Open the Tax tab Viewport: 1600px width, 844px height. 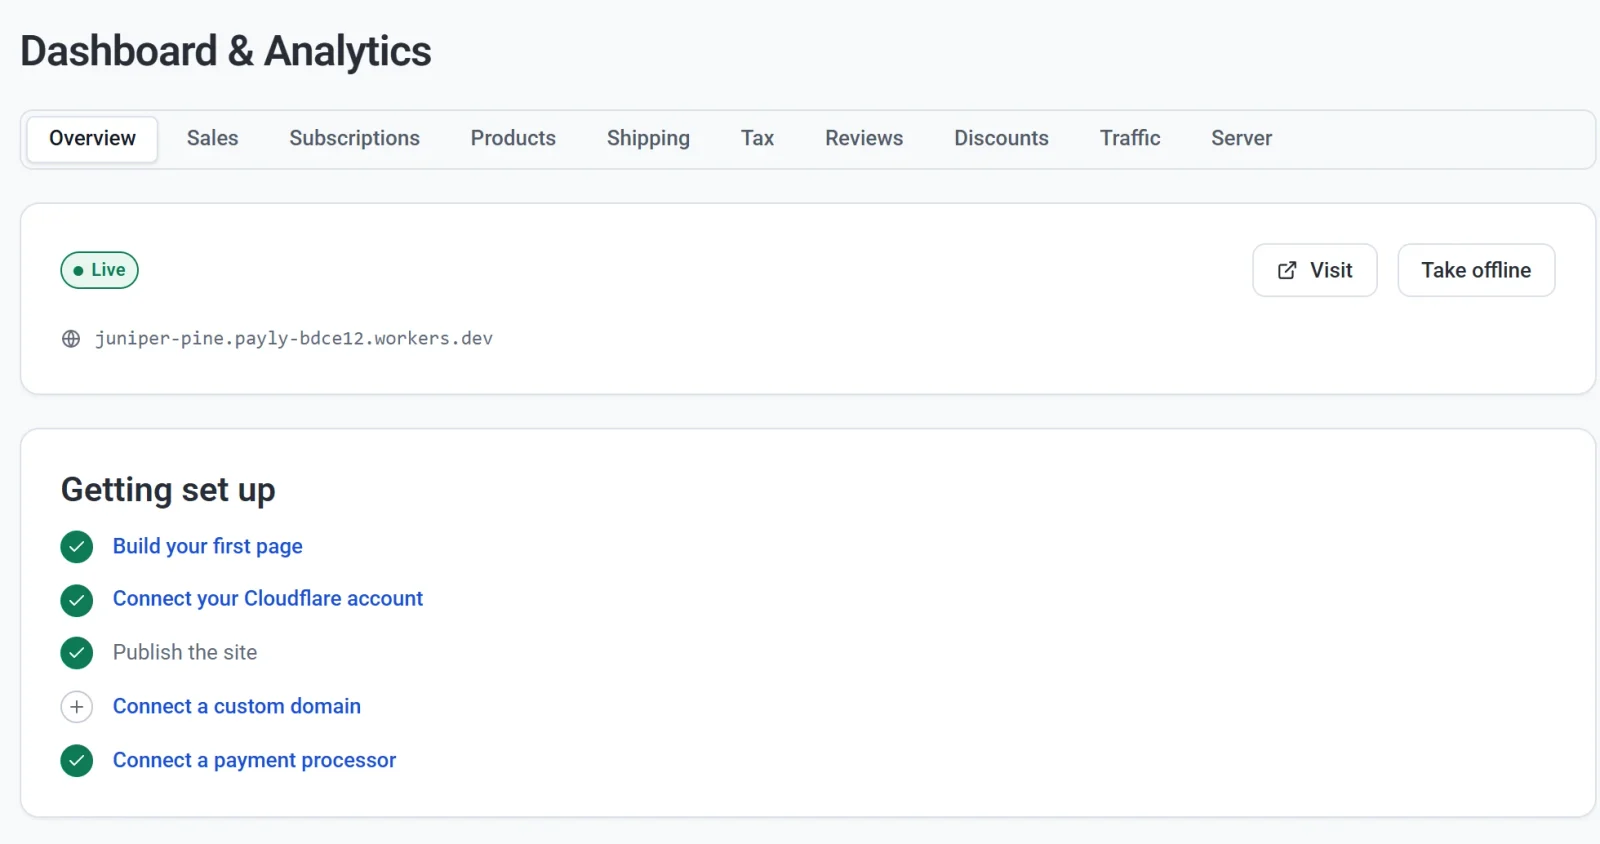[757, 139]
